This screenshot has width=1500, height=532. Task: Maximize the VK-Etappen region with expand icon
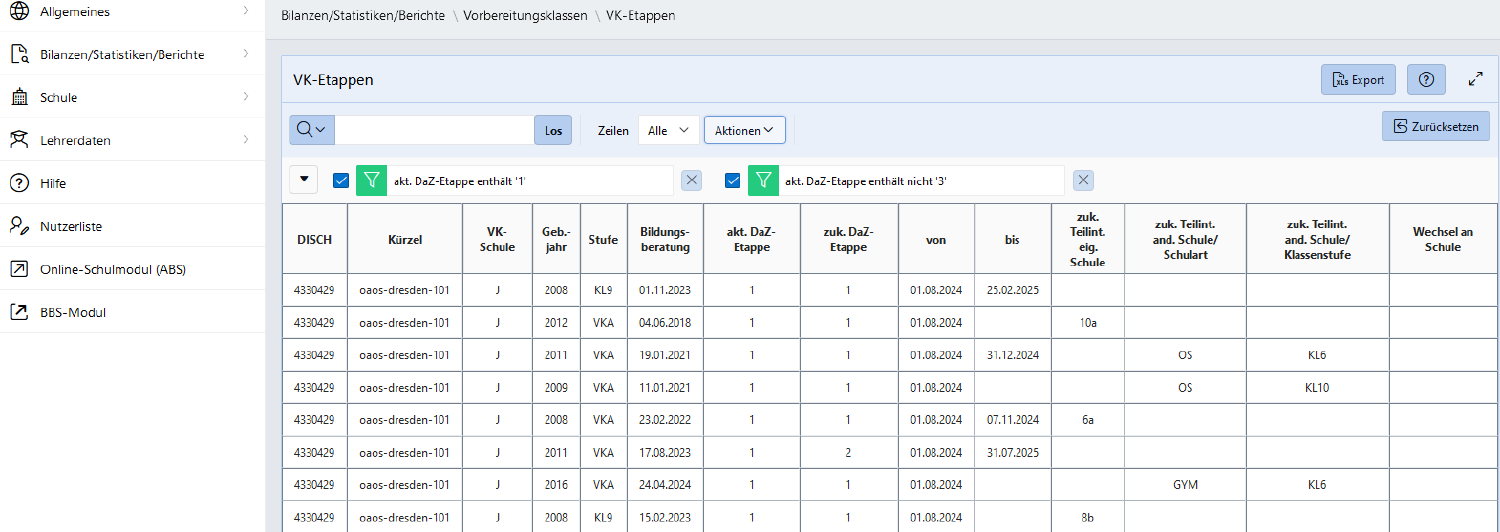[x=1475, y=80]
